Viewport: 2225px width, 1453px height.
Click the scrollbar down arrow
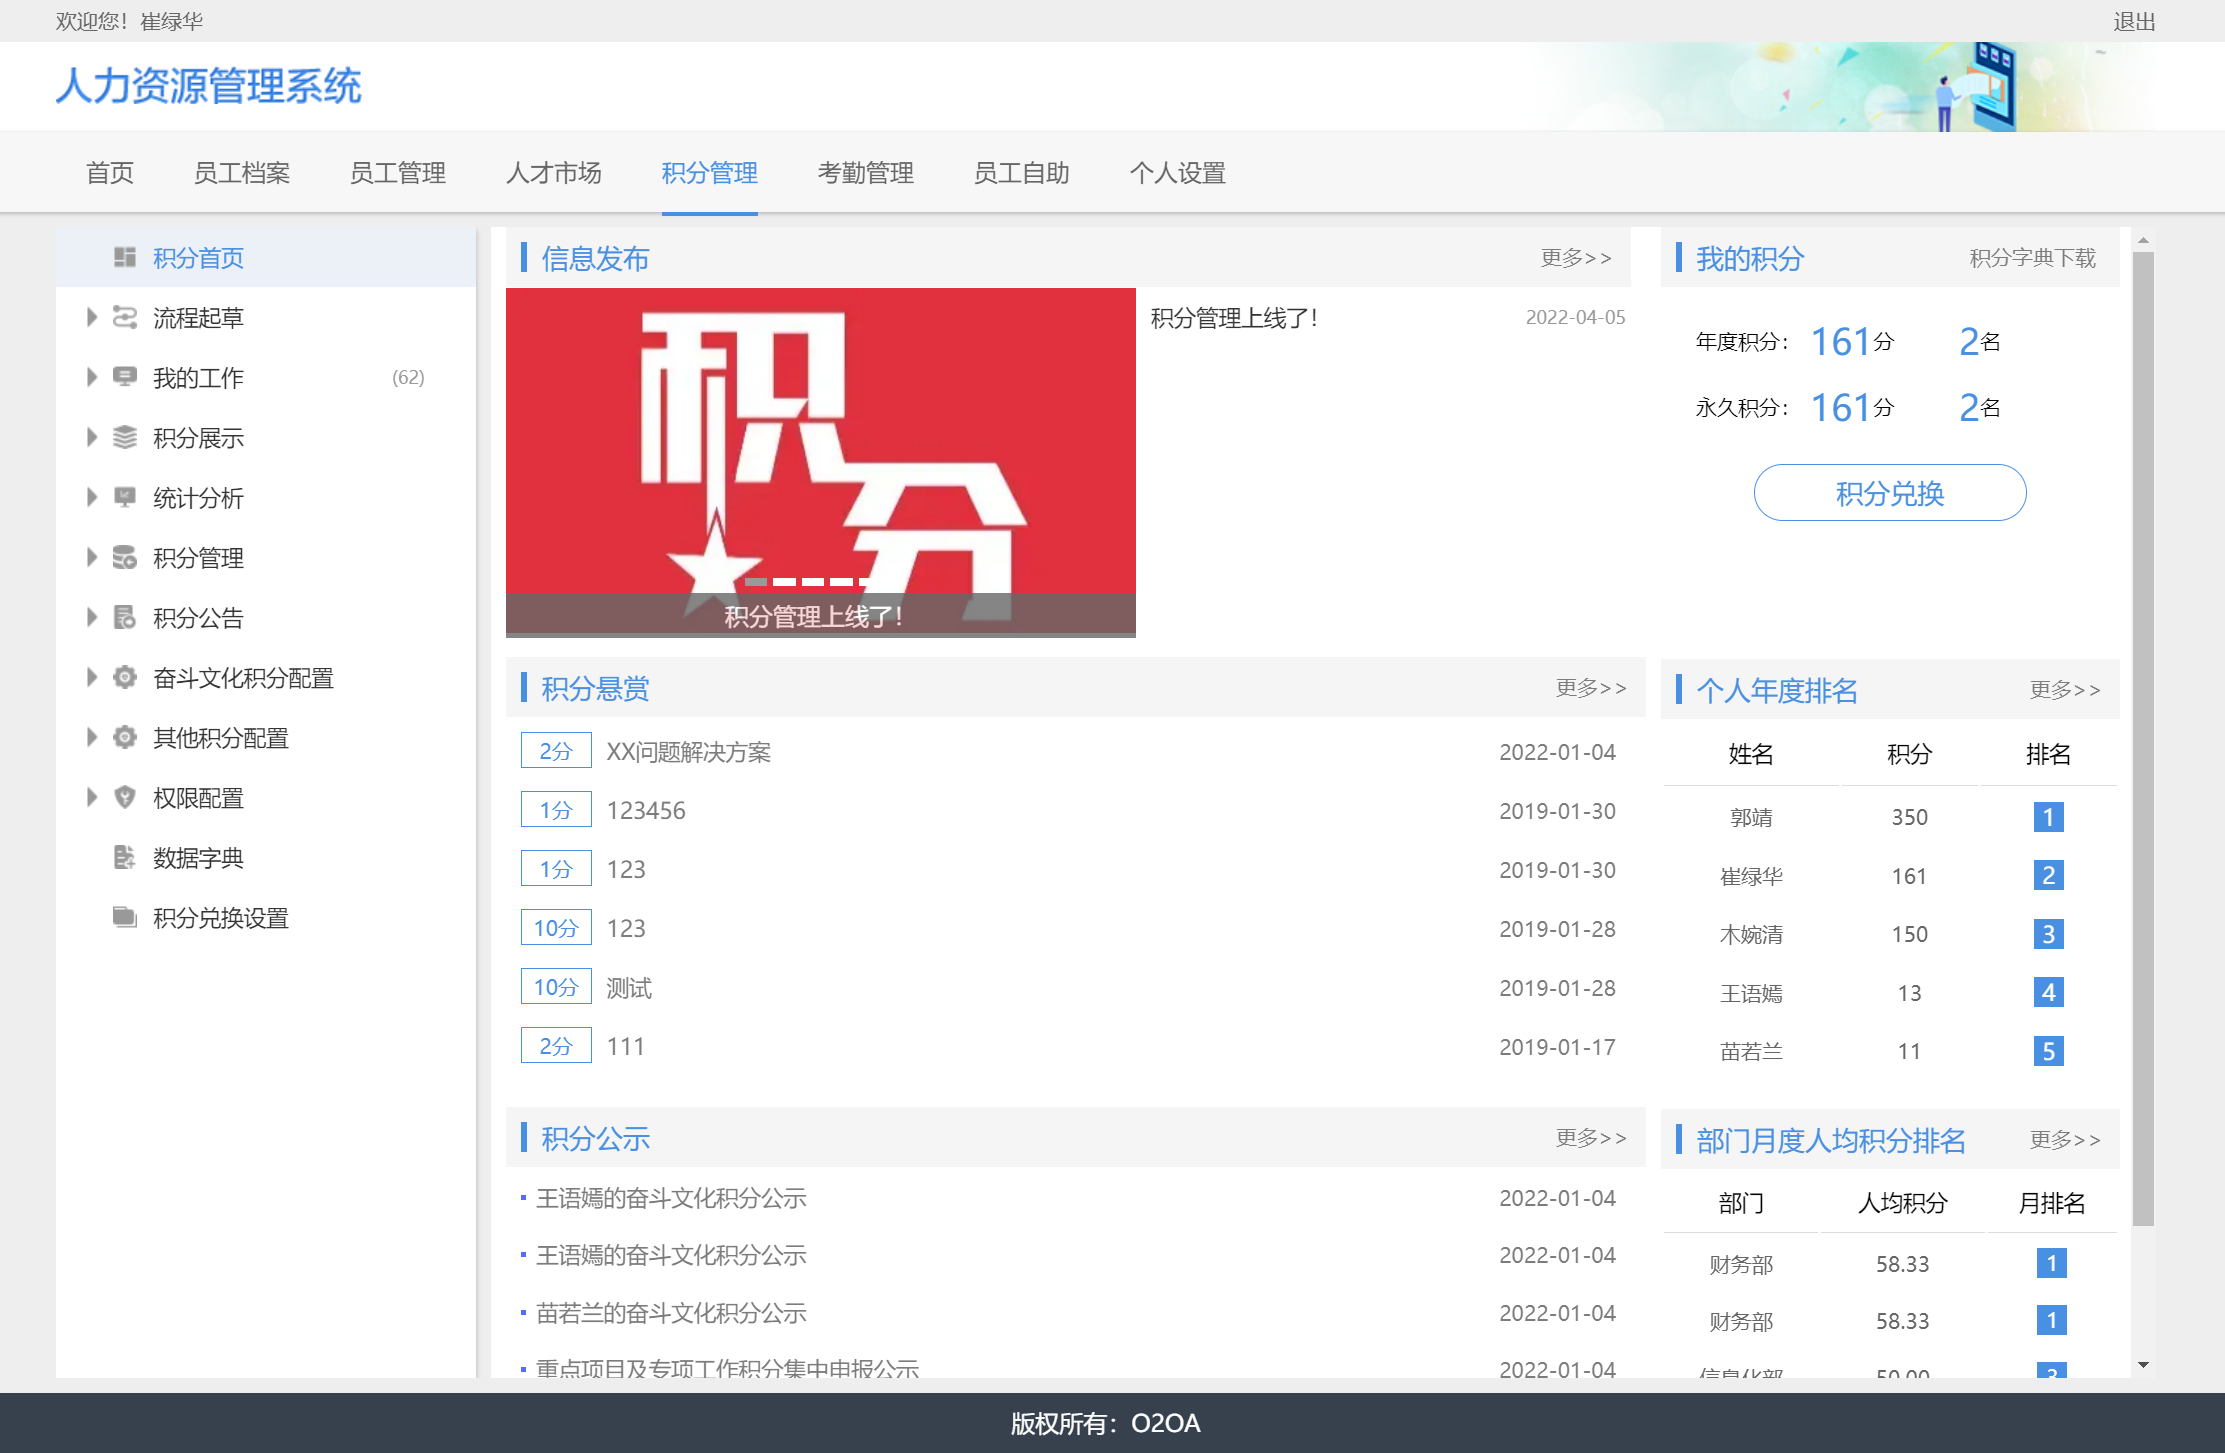[2143, 1365]
